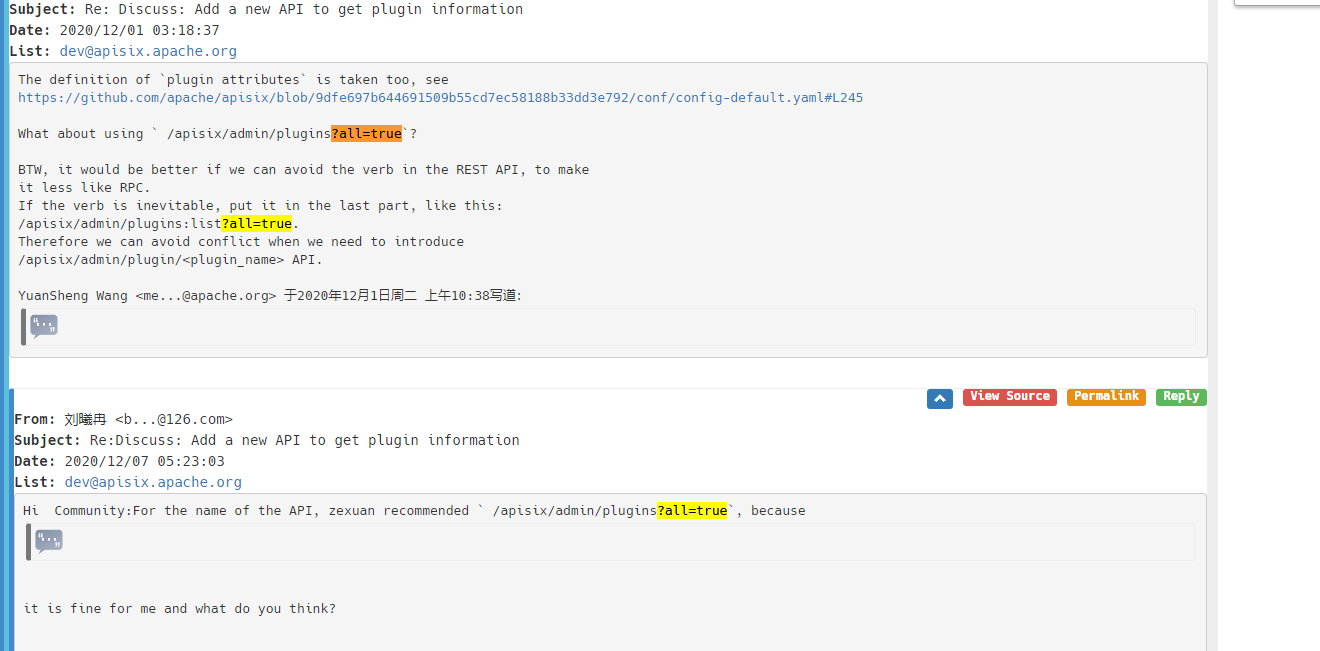Click the line '/apisix/admin/plugin/<plugin_name> API.'
Viewport: 1320px width, 651px height.
(x=170, y=260)
